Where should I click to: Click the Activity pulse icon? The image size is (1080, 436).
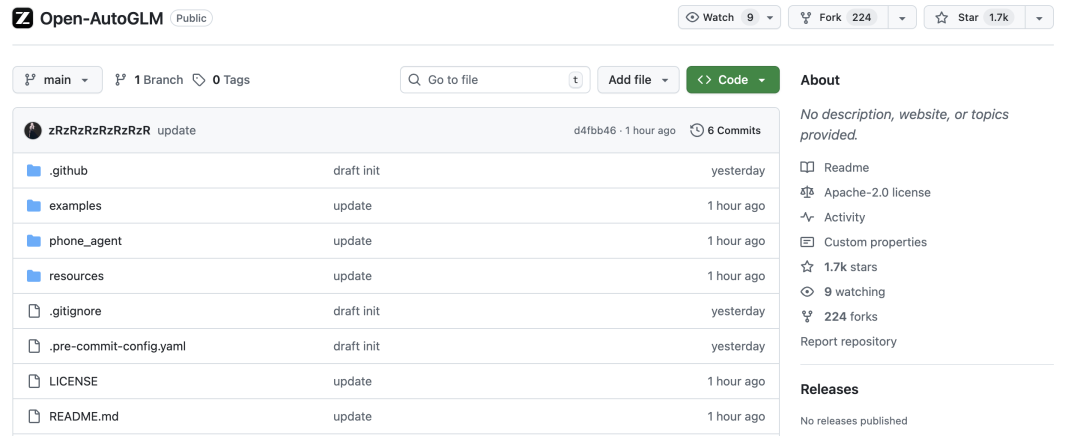point(807,217)
